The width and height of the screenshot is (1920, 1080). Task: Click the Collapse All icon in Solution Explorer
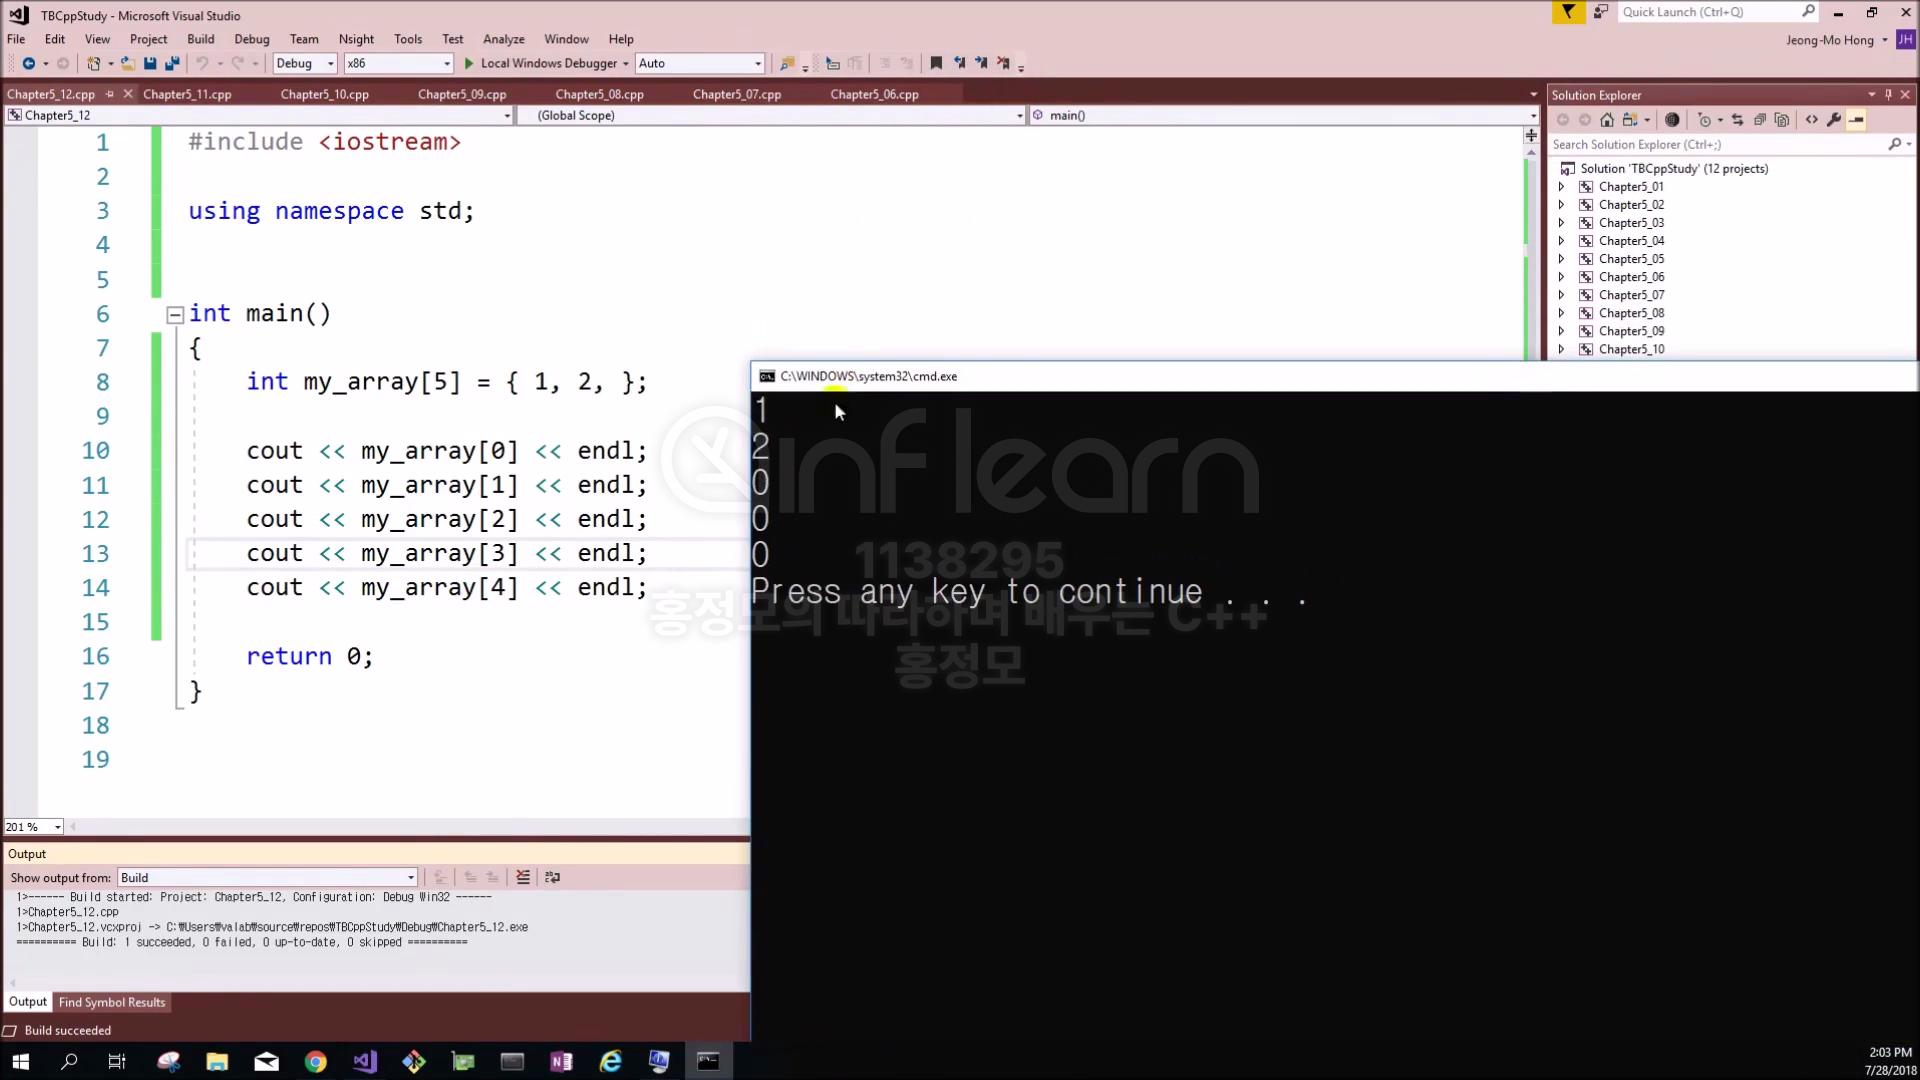[1759, 120]
